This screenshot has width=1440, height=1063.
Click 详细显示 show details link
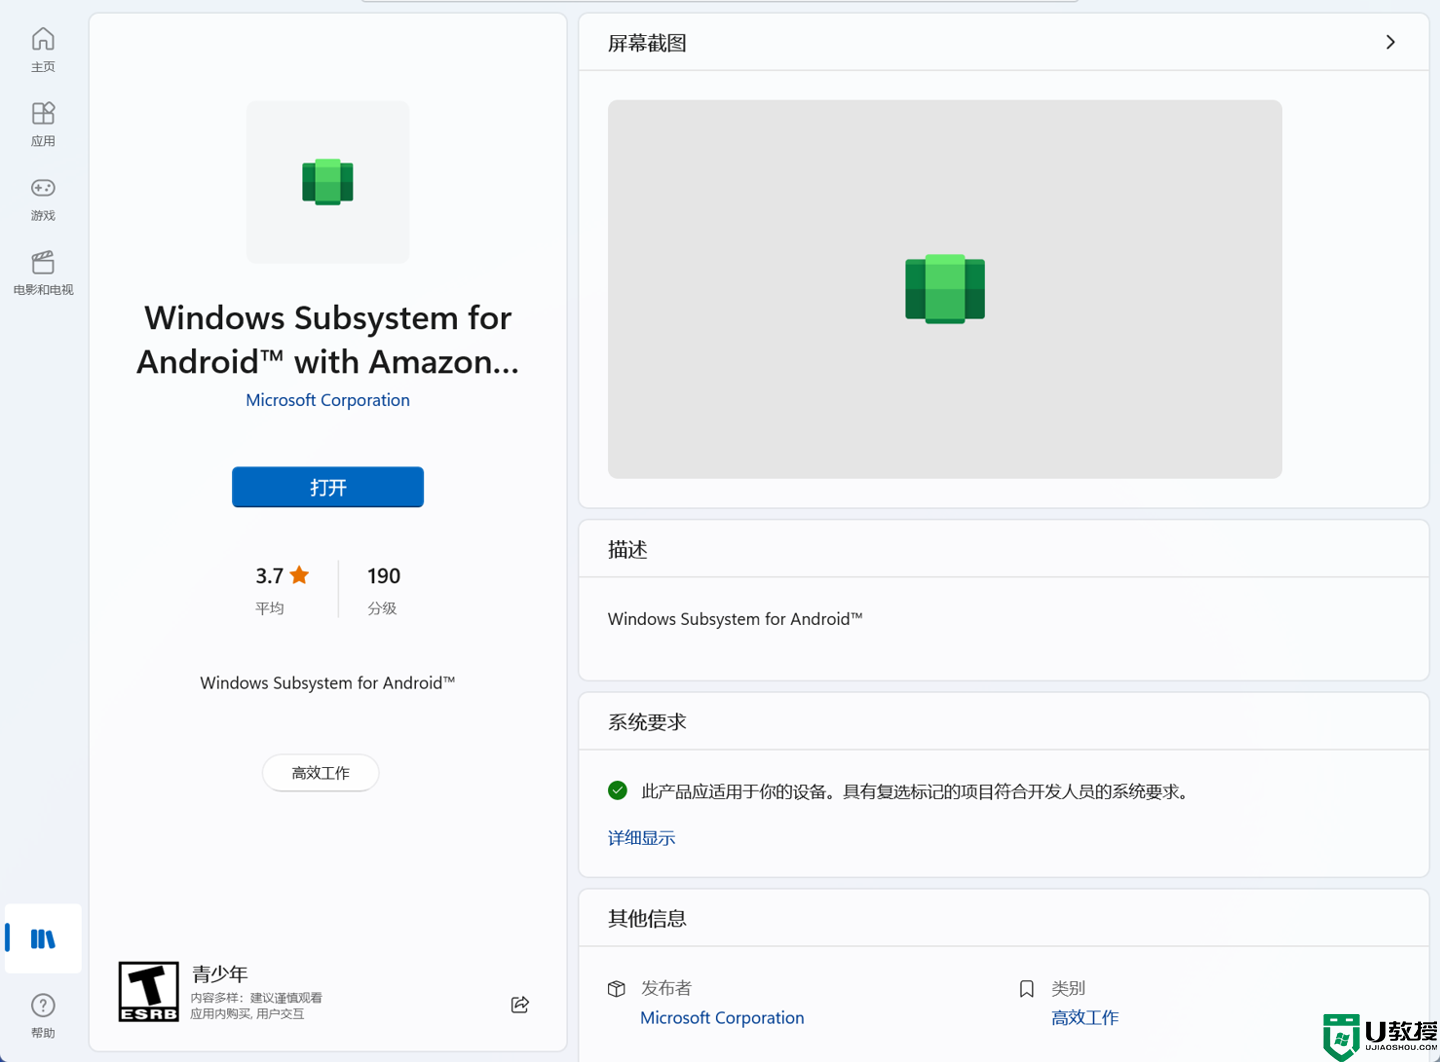tap(642, 838)
